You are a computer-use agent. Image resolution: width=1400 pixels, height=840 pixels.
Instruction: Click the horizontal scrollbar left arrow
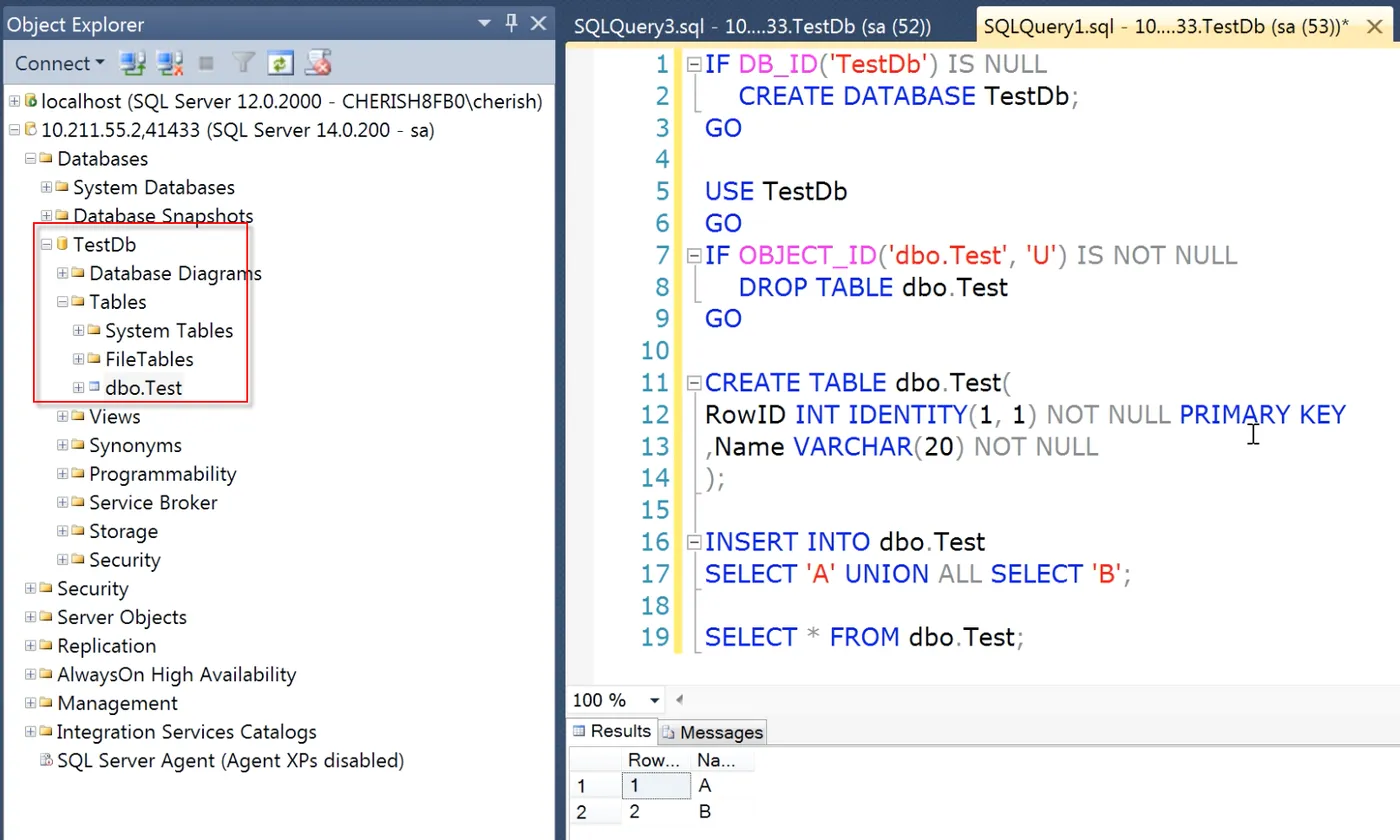[680, 700]
